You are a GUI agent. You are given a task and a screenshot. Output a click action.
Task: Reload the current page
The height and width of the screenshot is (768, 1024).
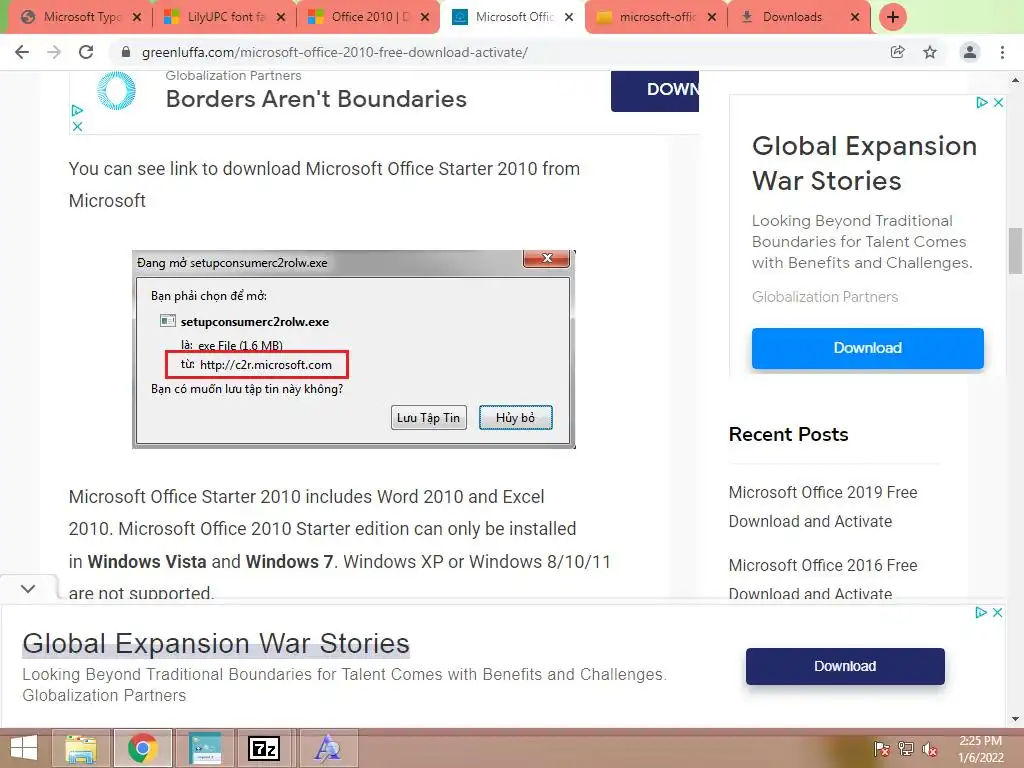(86, 52)
